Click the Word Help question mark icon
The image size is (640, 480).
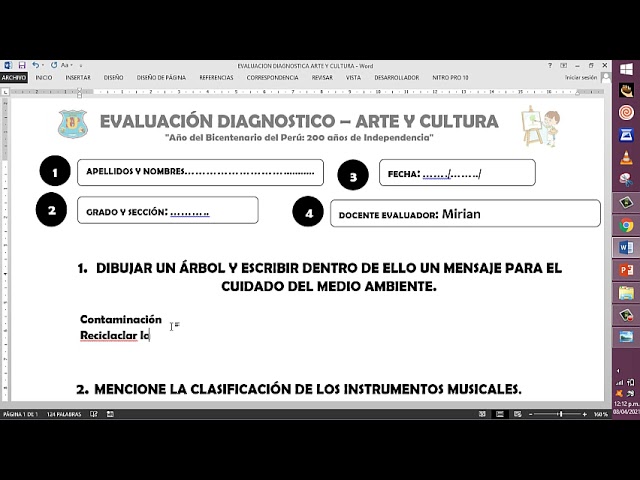click(x=550, y=65)
